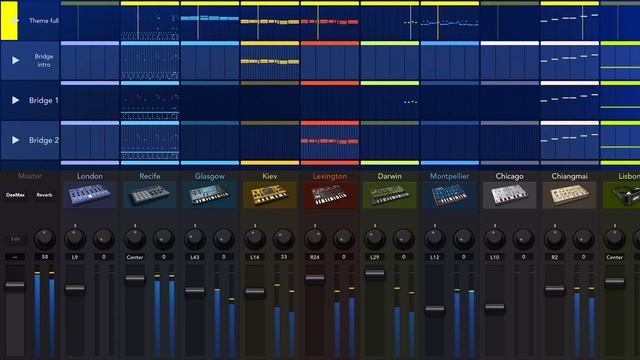The height and width of the screenshot is (360, 640).
Task: Click the Darwin pan knob
Action: point(375,239)
